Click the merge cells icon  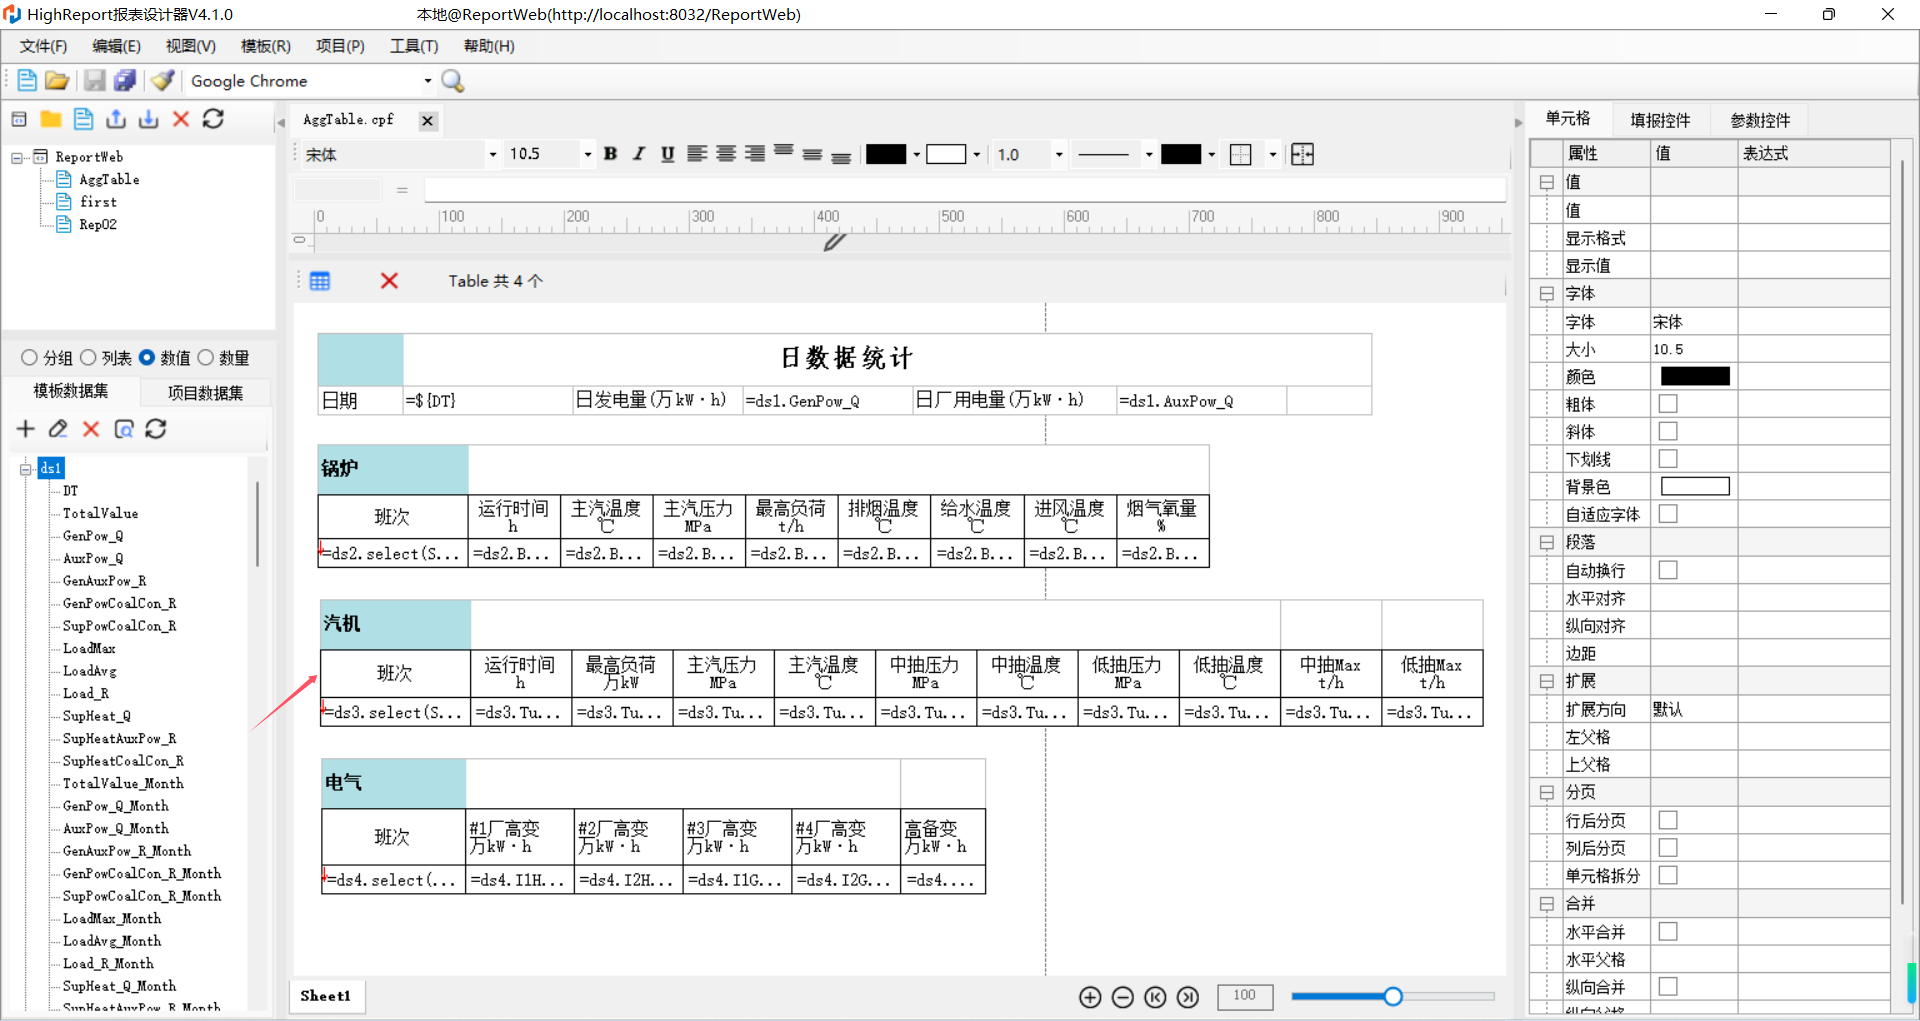point(1302,154)
